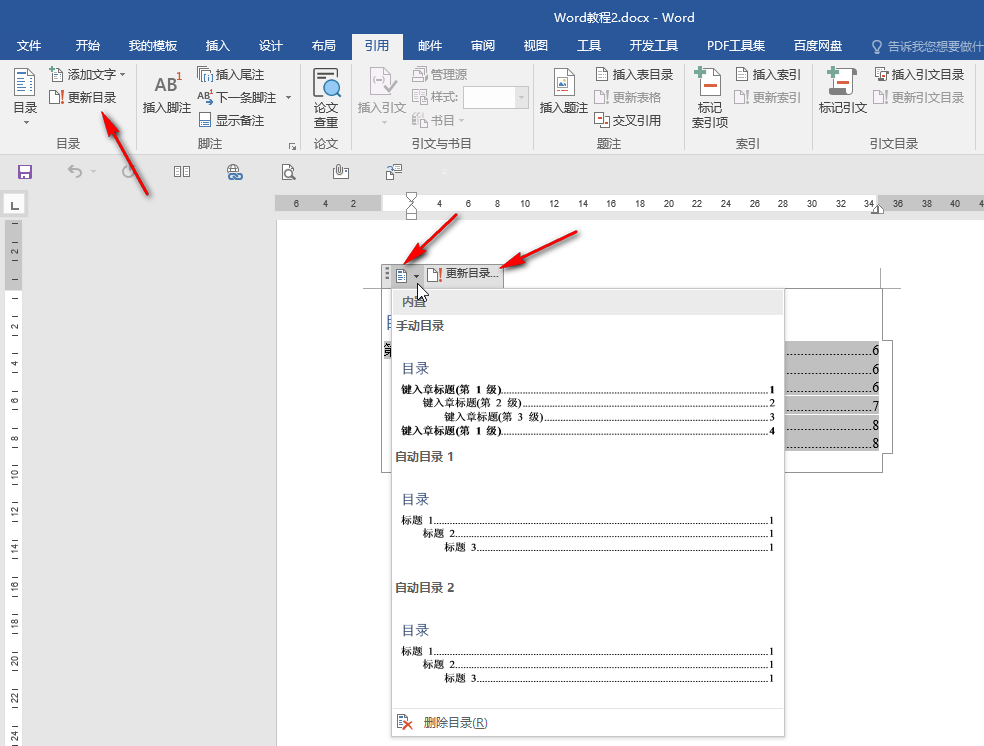Screen dimensions: 984x746
Task: Switch to the 审阅 tab
Action: coord(483,46)
